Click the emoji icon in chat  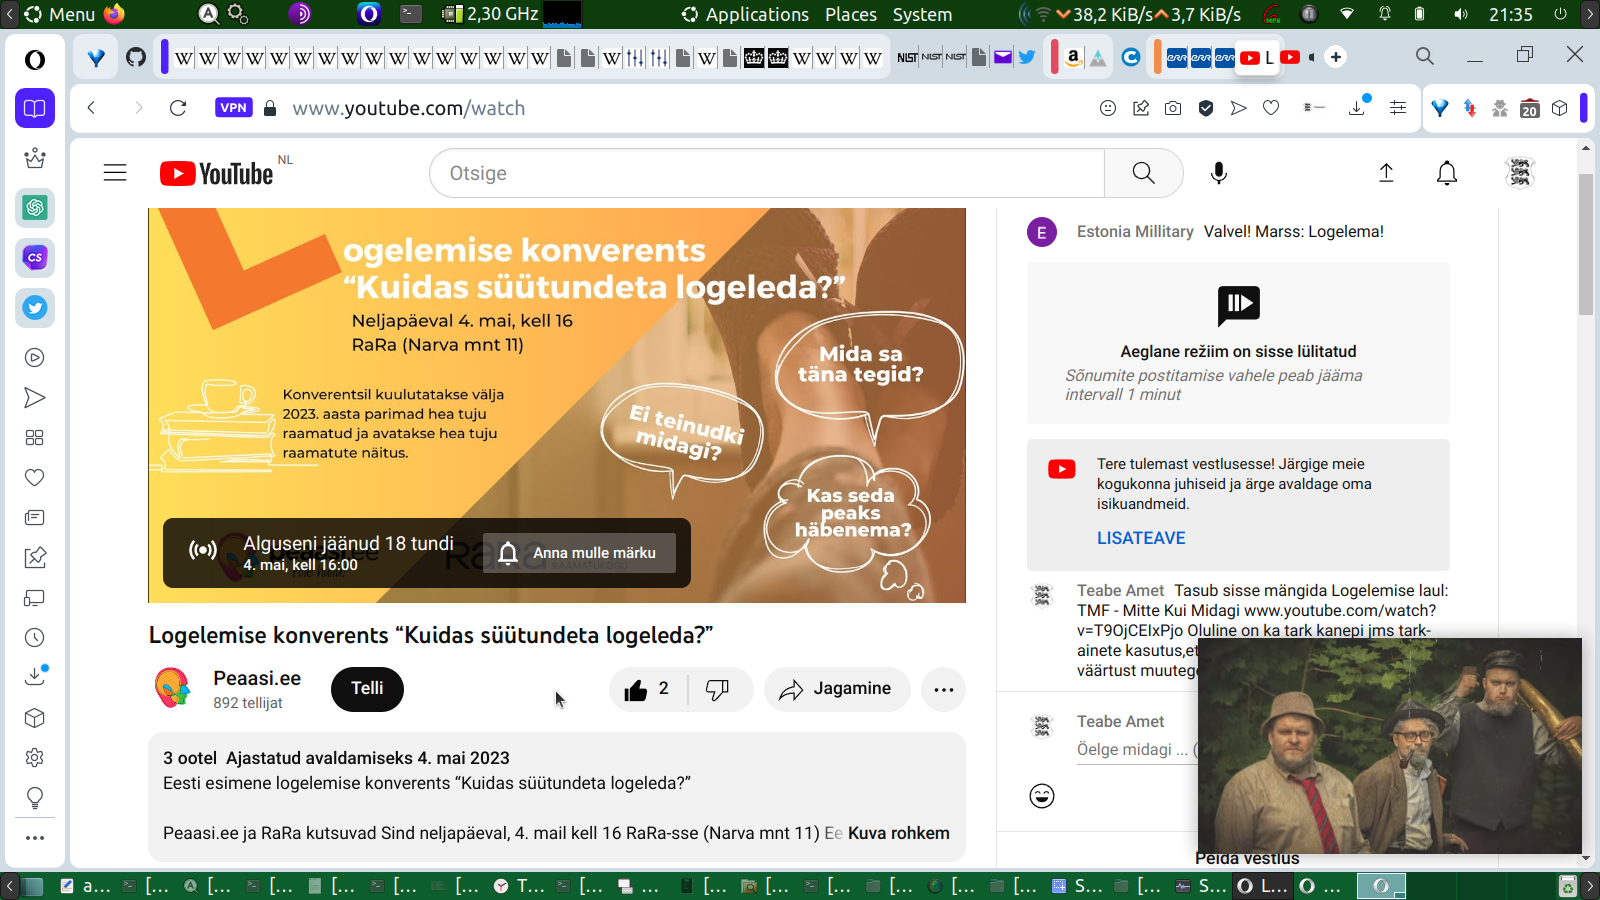pos(1042,796)
